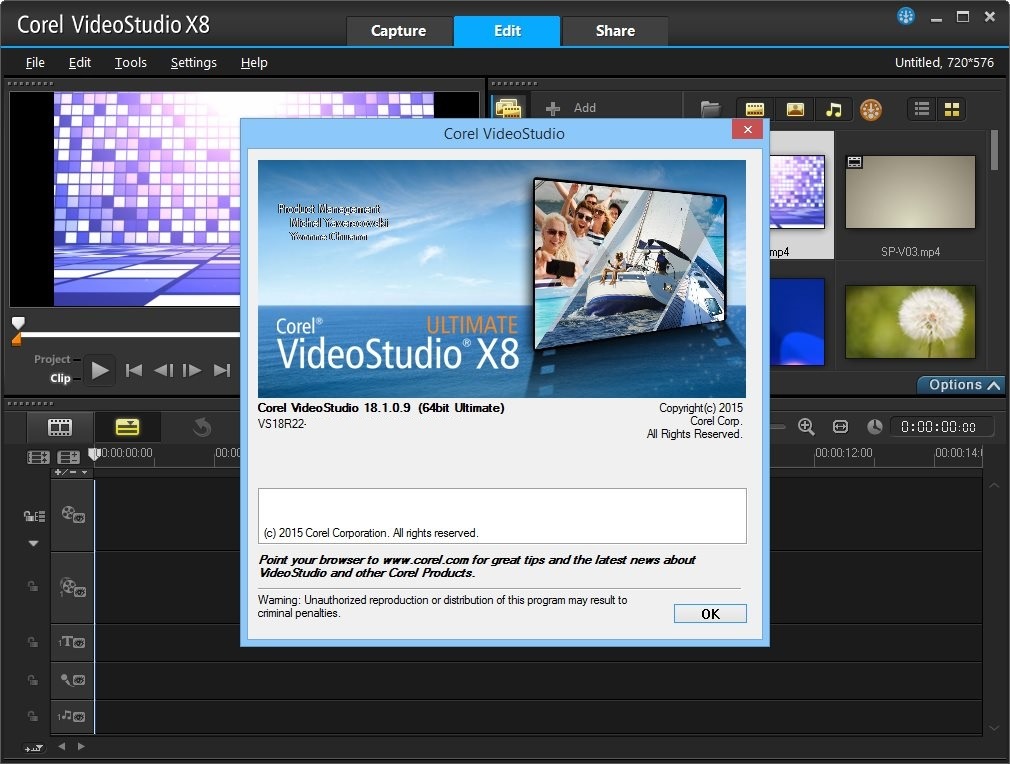Switch library to list view

[922, 109]
